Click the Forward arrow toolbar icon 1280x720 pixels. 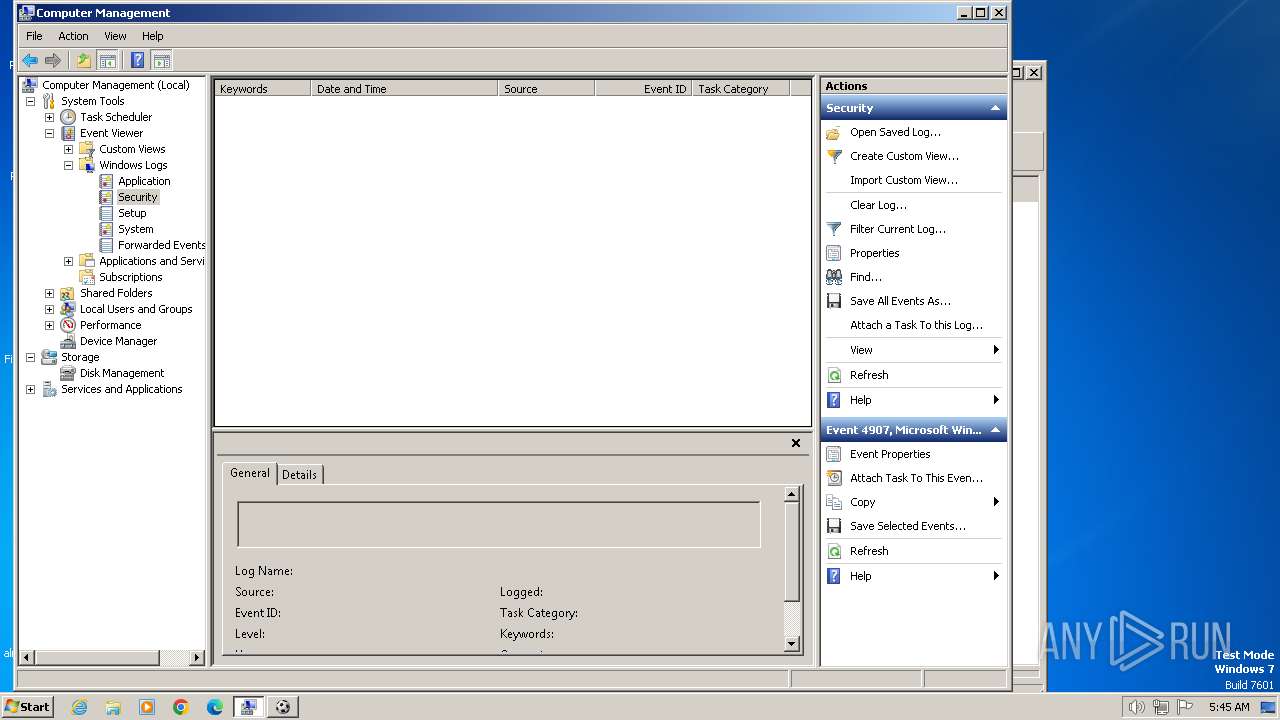click(x=53, y=60)
